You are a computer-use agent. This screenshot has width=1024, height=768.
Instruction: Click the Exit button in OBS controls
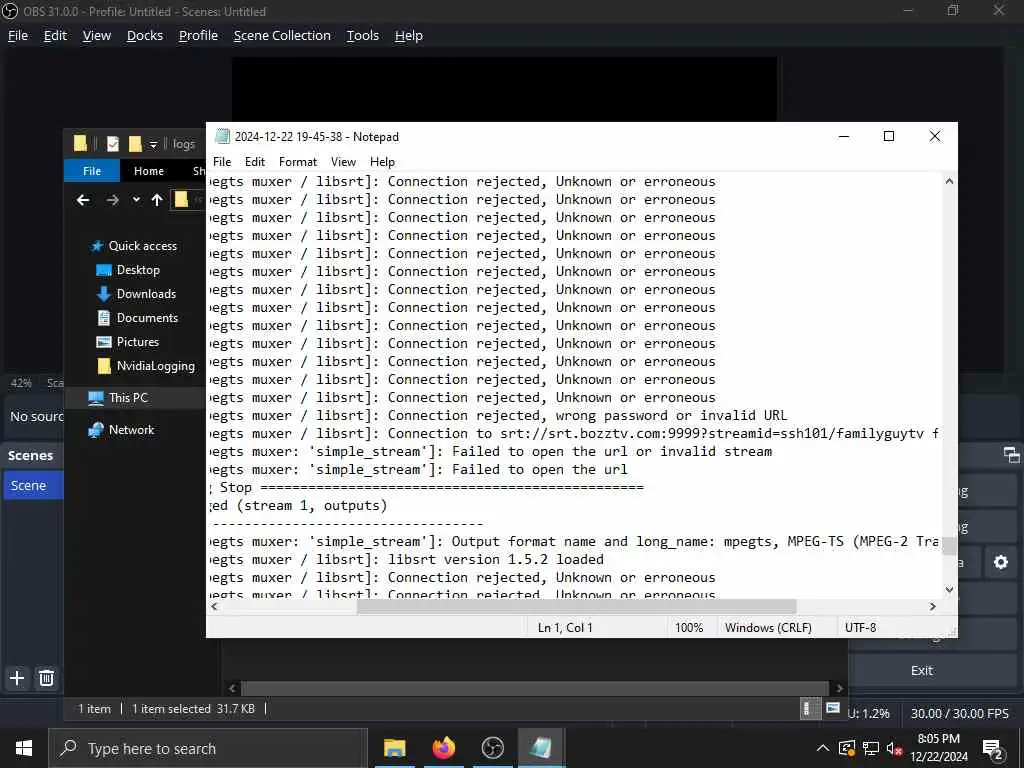coord(921,671)
